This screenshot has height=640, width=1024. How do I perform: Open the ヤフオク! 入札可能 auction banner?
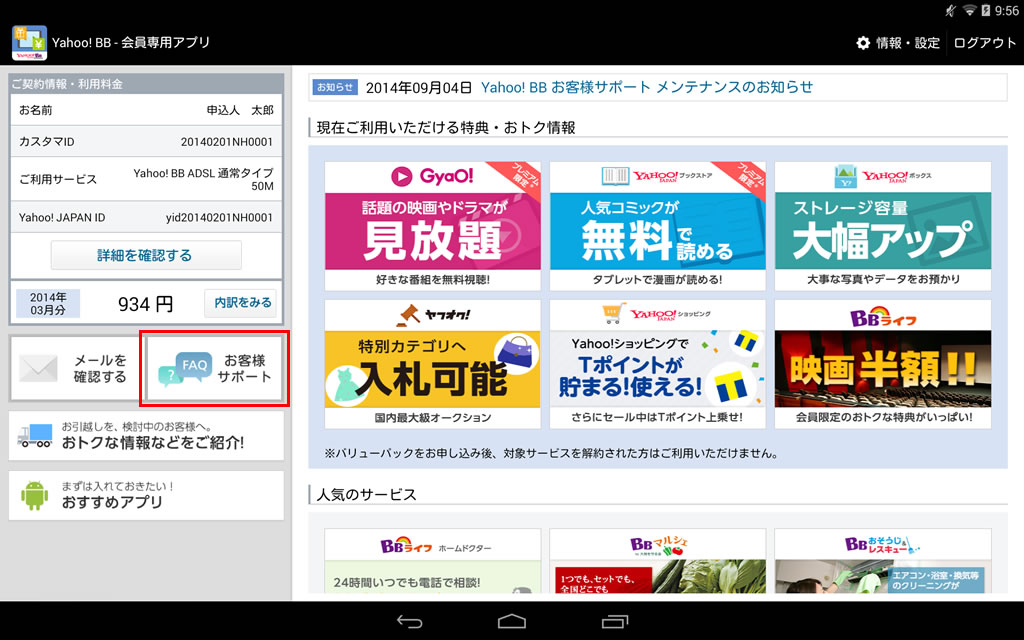coord(432,364)
